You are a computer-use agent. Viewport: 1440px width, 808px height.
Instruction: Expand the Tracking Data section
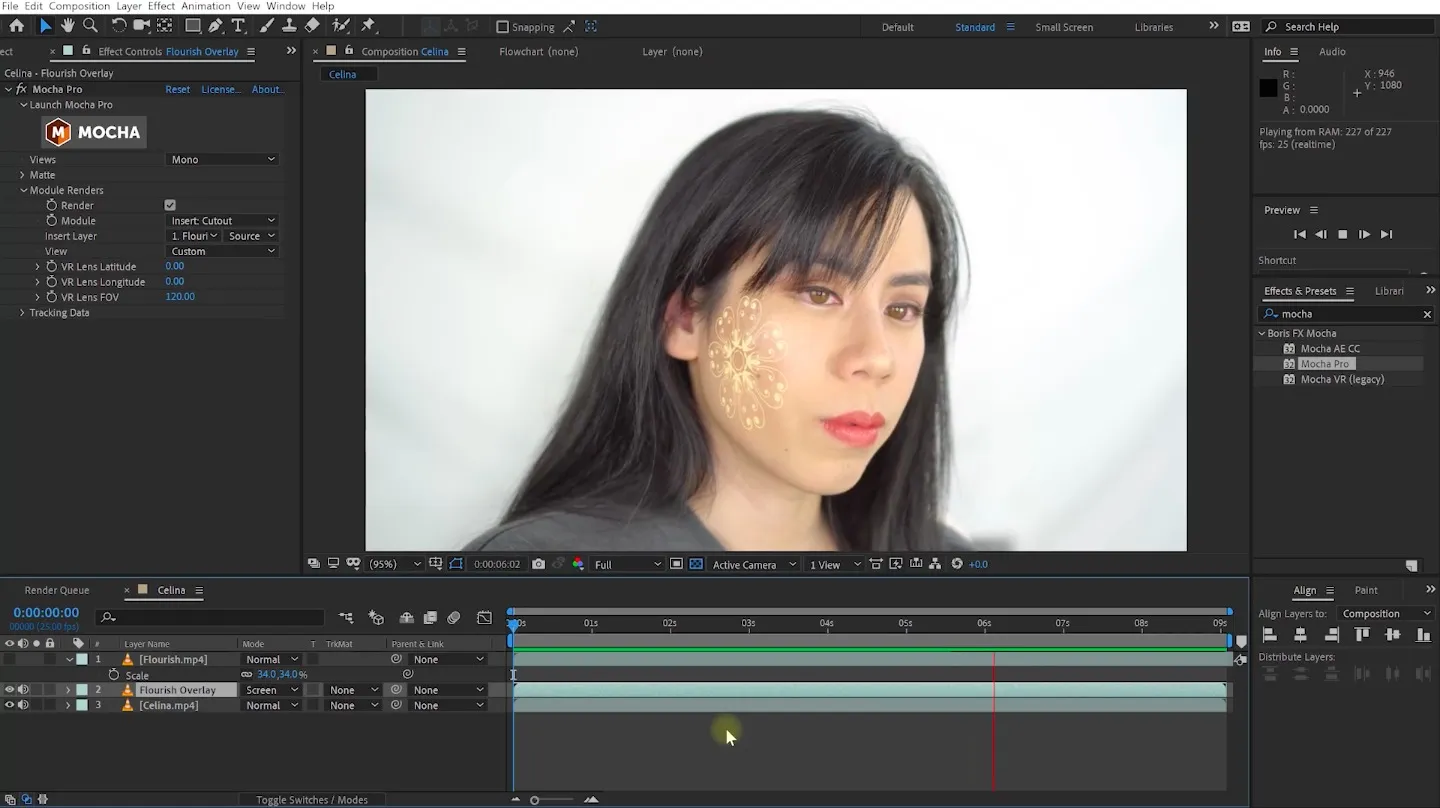[22, 313]
